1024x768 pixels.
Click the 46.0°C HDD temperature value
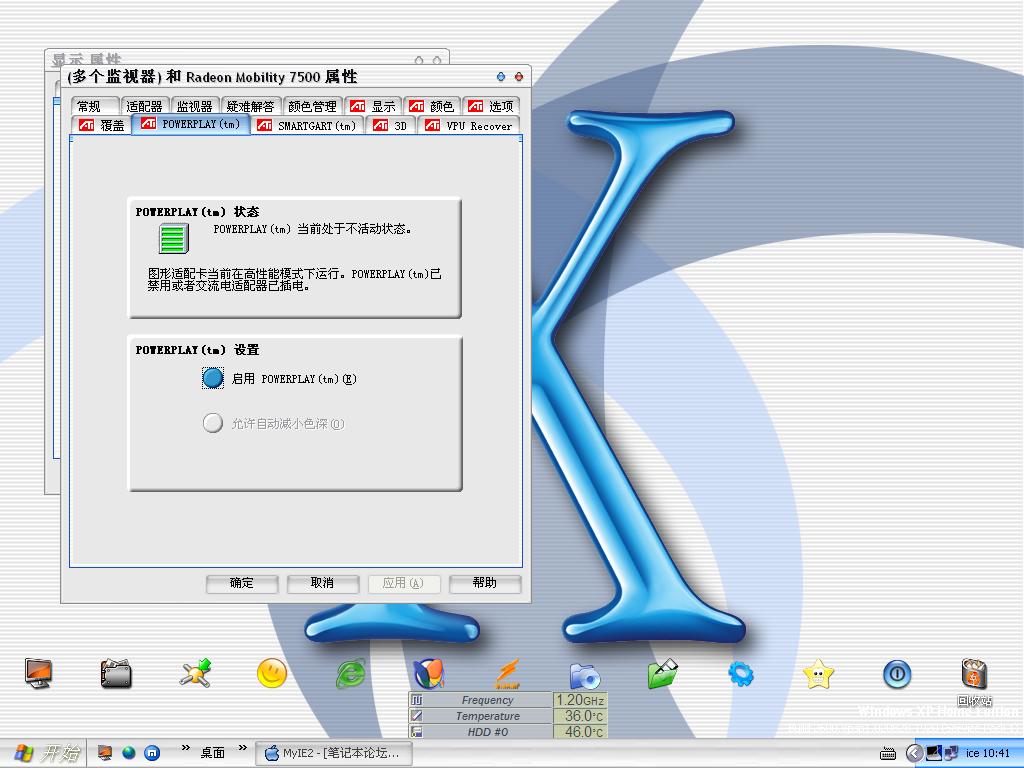pyautogui.click(x=581, y=732)
